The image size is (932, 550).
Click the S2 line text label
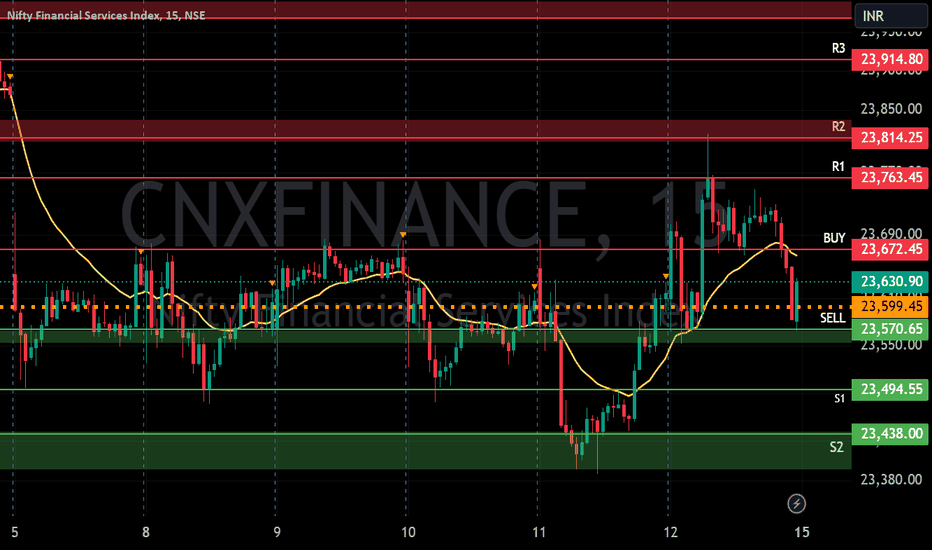[836, 447]
